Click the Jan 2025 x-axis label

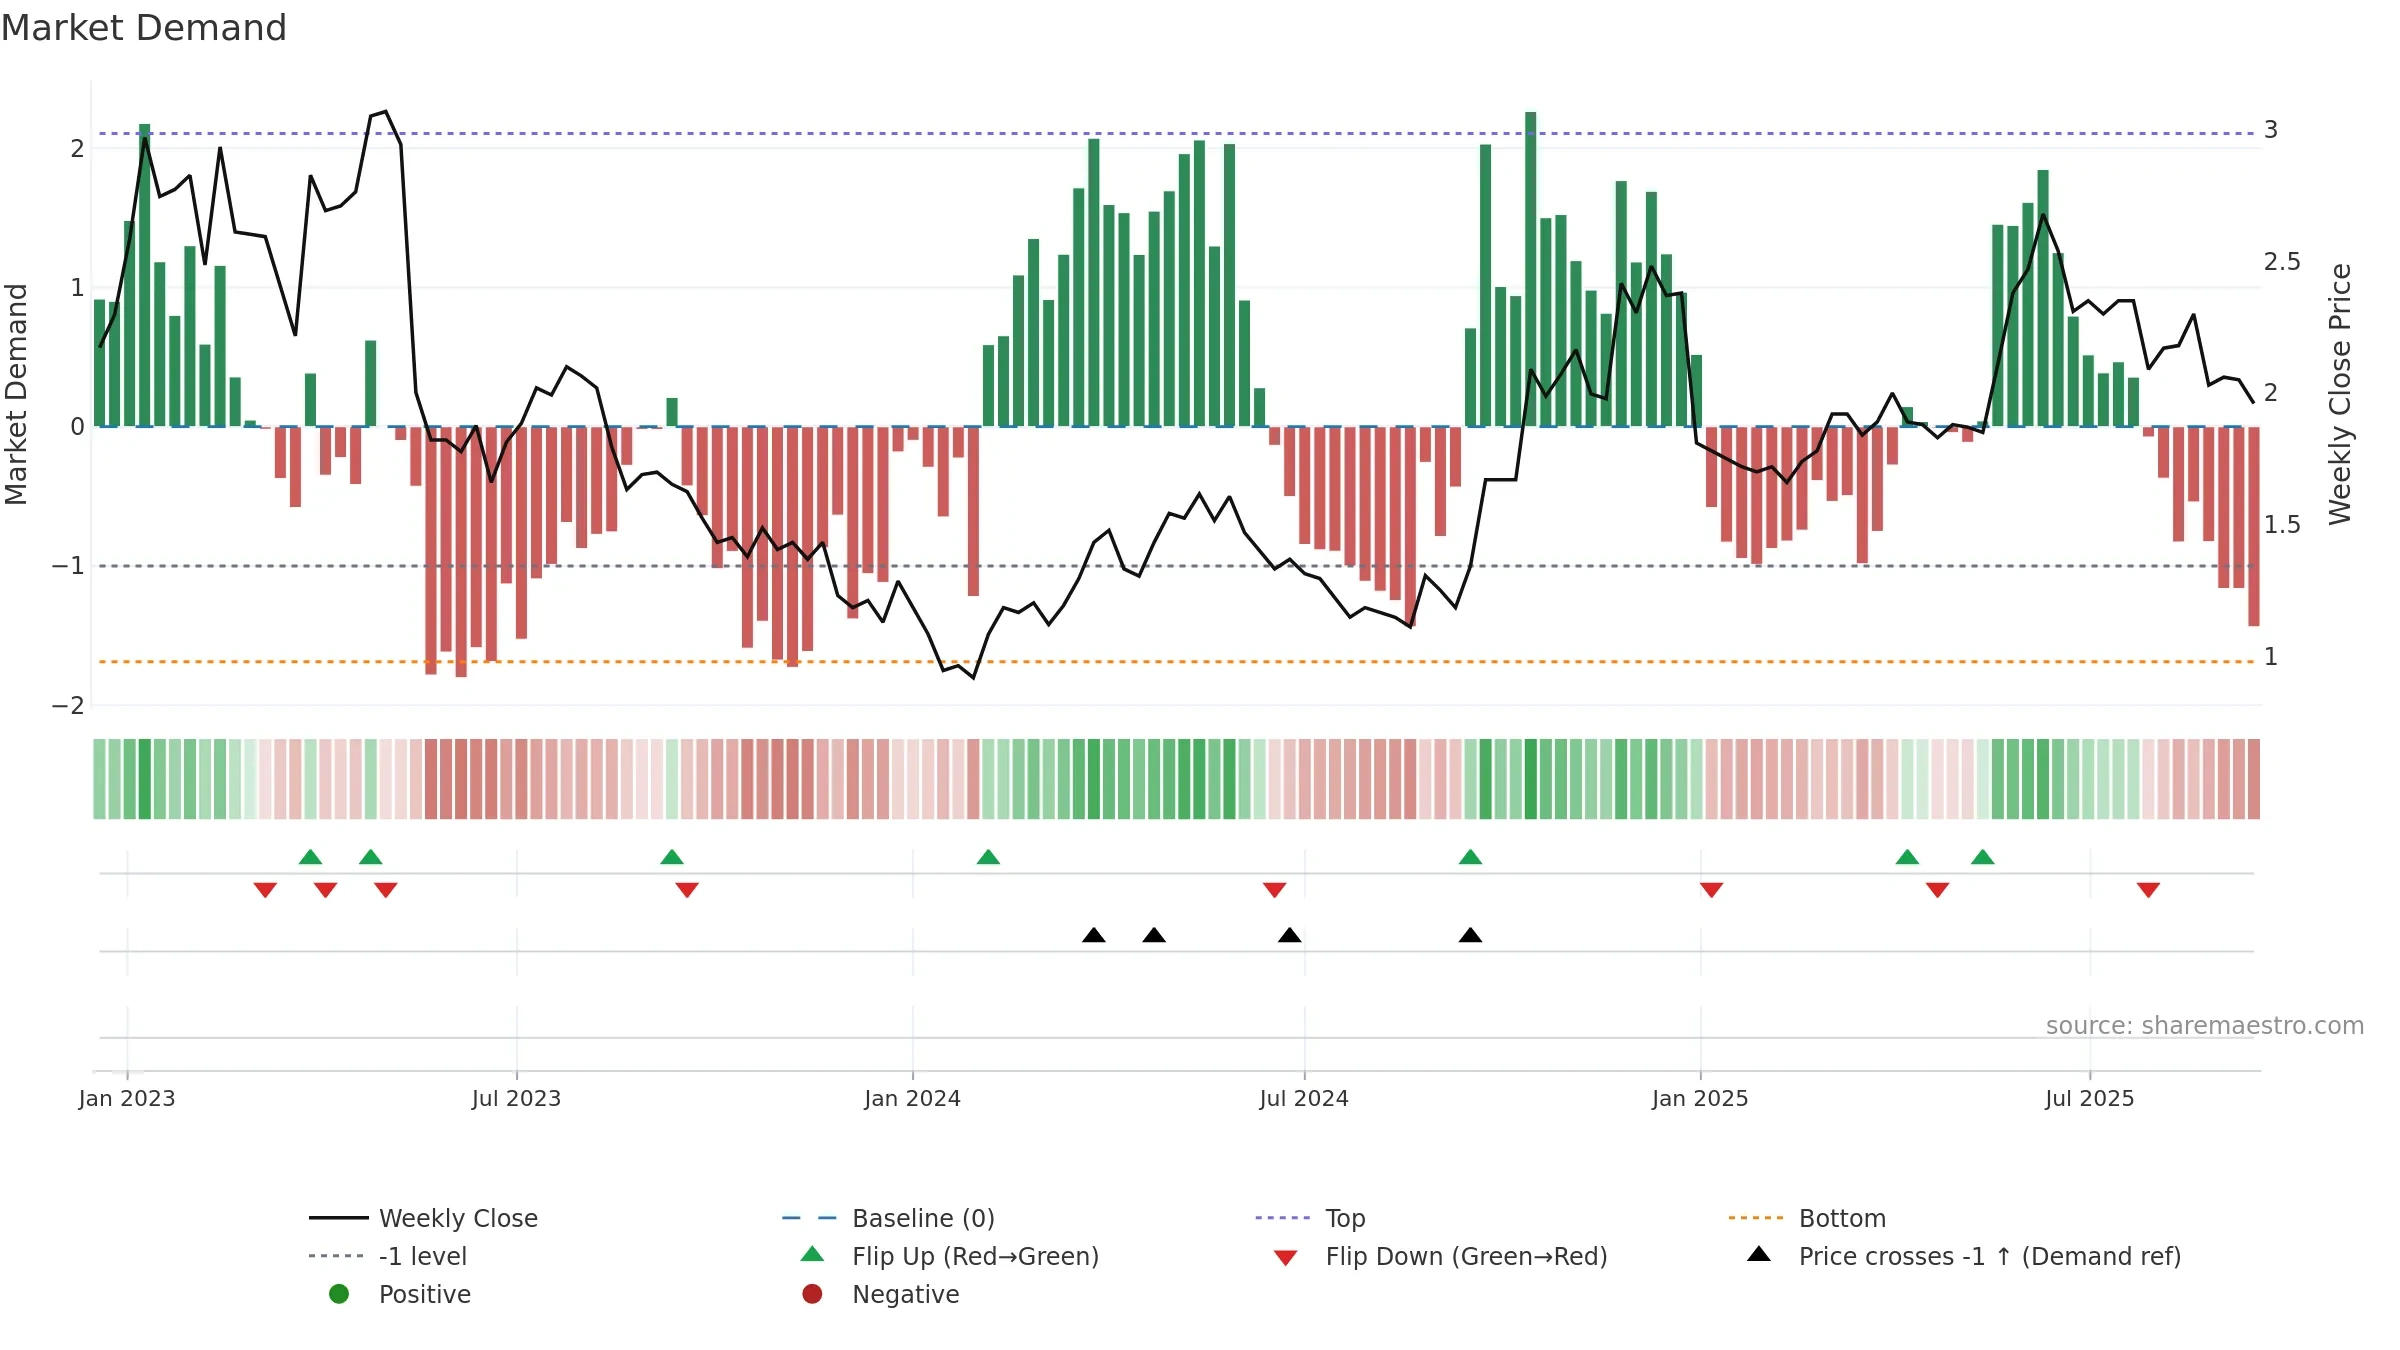click(1700, 1098)
